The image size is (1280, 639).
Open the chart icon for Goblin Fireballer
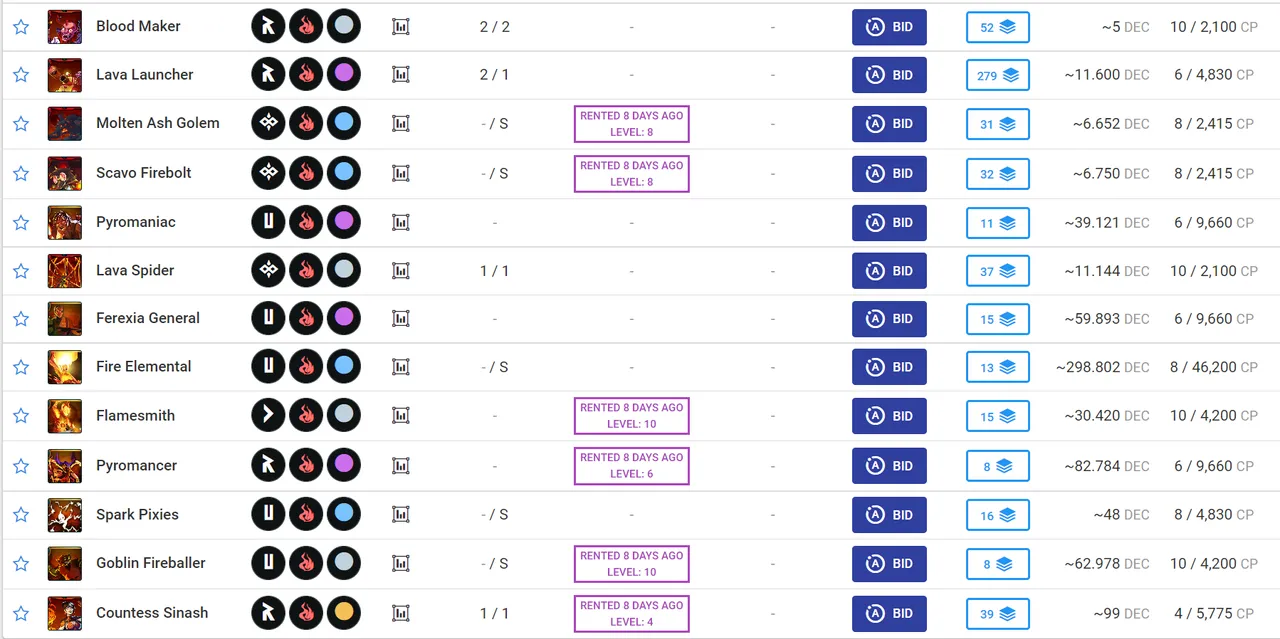point(401,563)
